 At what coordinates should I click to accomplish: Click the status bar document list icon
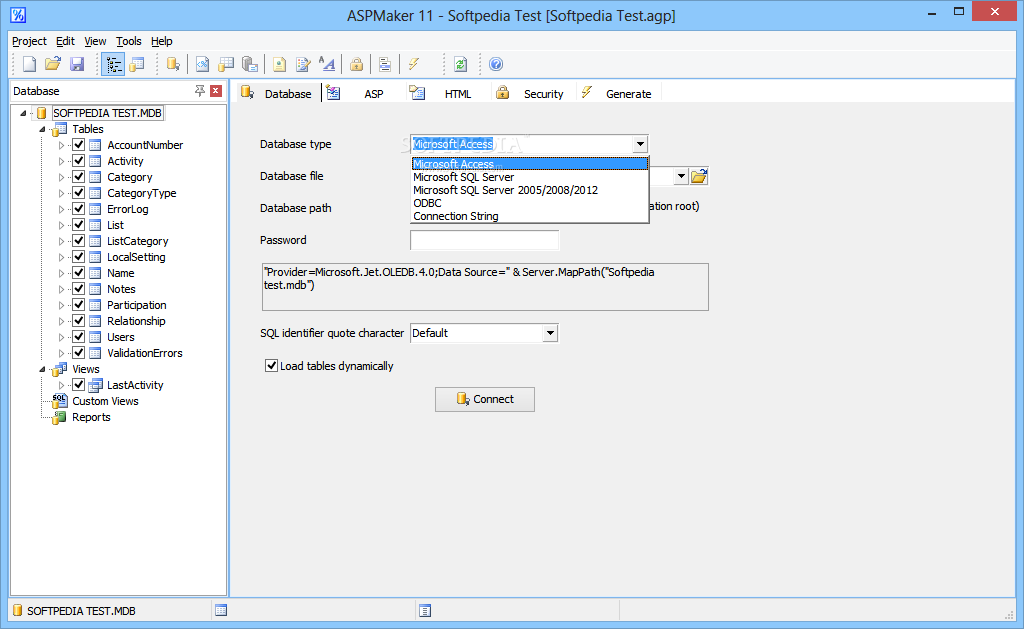click(425, 611)
